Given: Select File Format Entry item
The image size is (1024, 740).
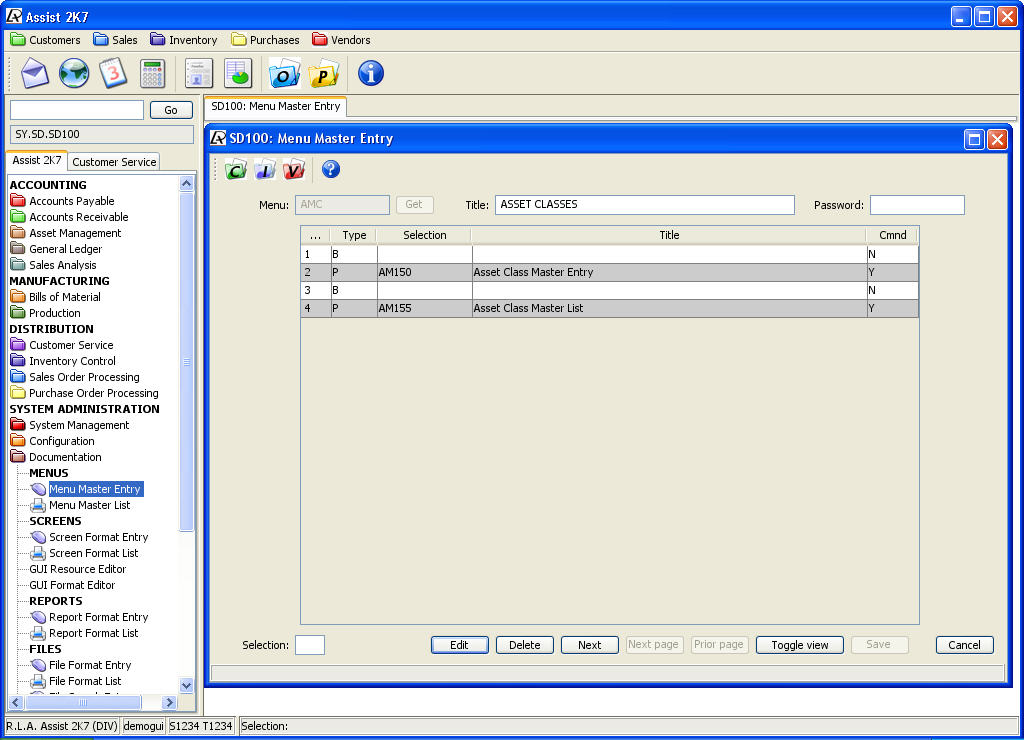Looking at the screenshot, I should 89,665.
